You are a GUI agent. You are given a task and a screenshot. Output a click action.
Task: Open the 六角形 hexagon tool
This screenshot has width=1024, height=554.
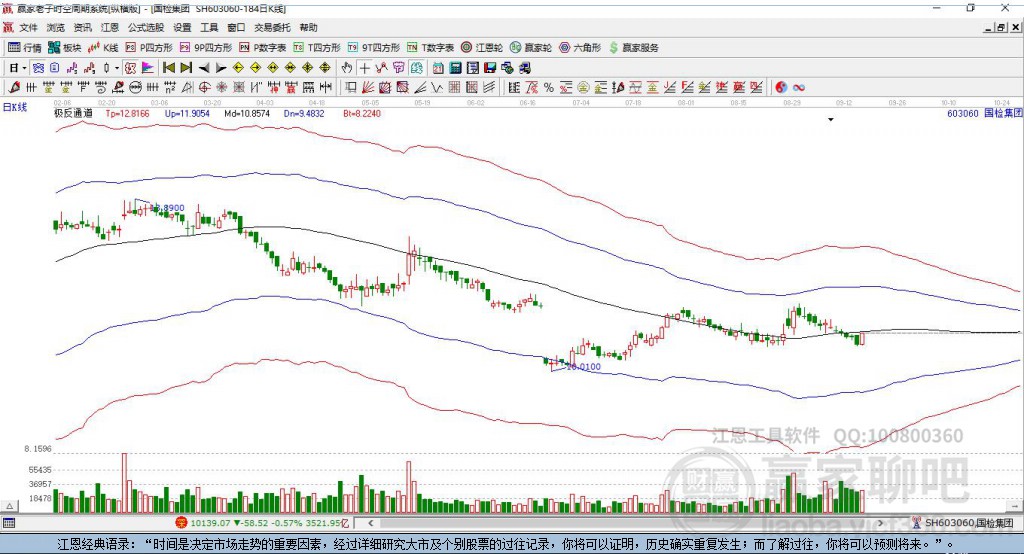(x=580, y=48)
